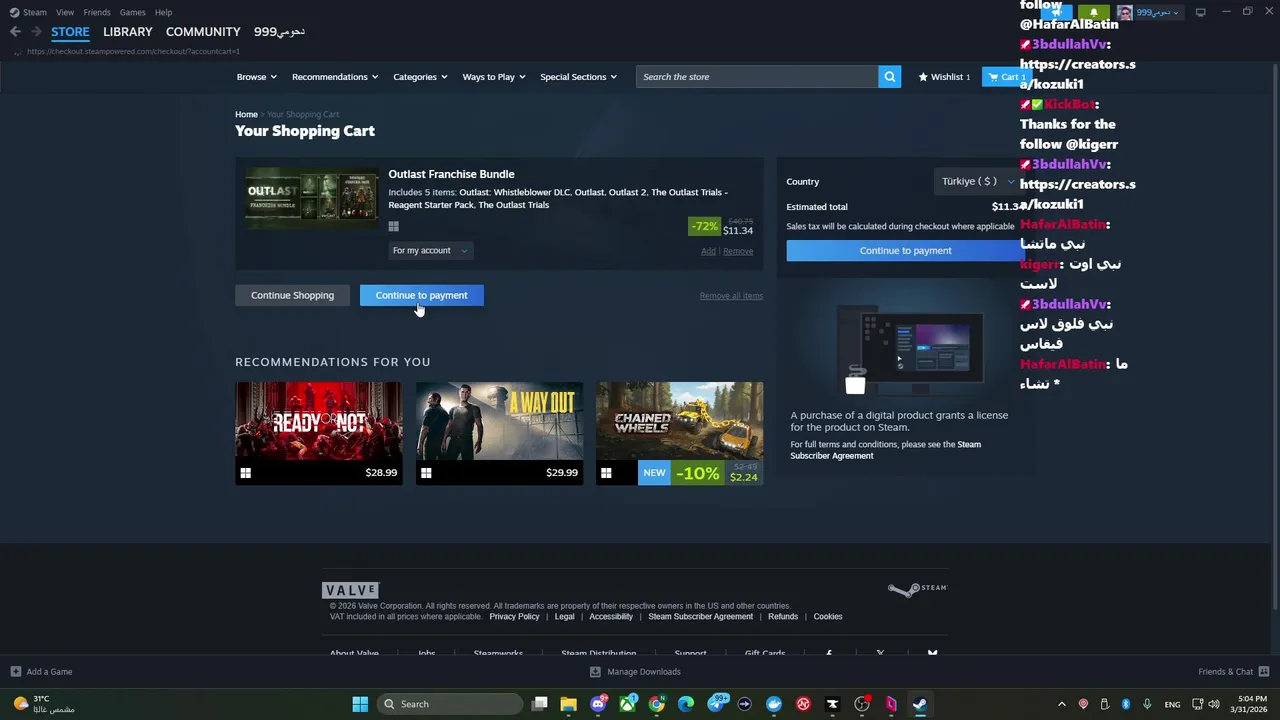
Task: Click the Valve logo in footer
Action: (350, 590)
